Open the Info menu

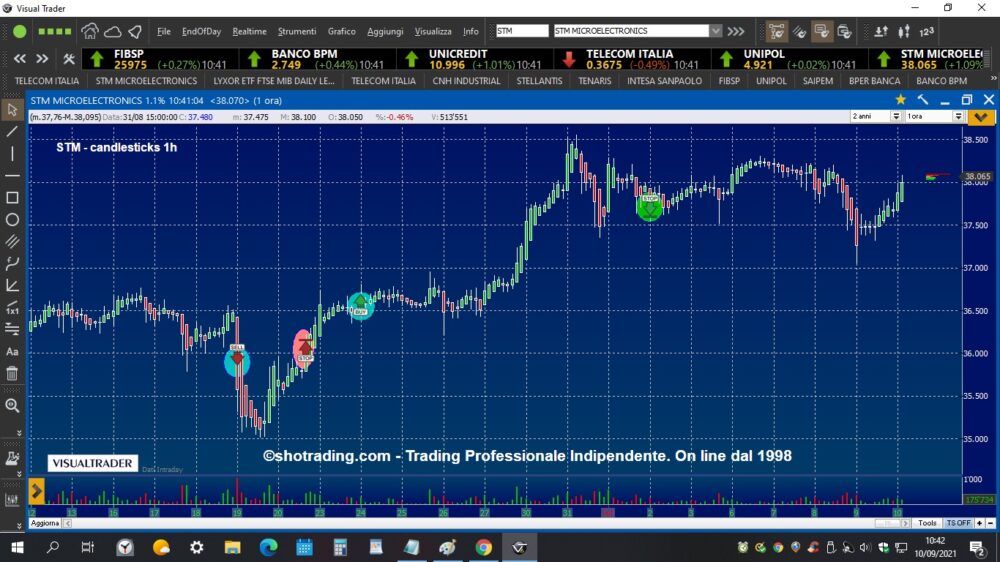471,31
